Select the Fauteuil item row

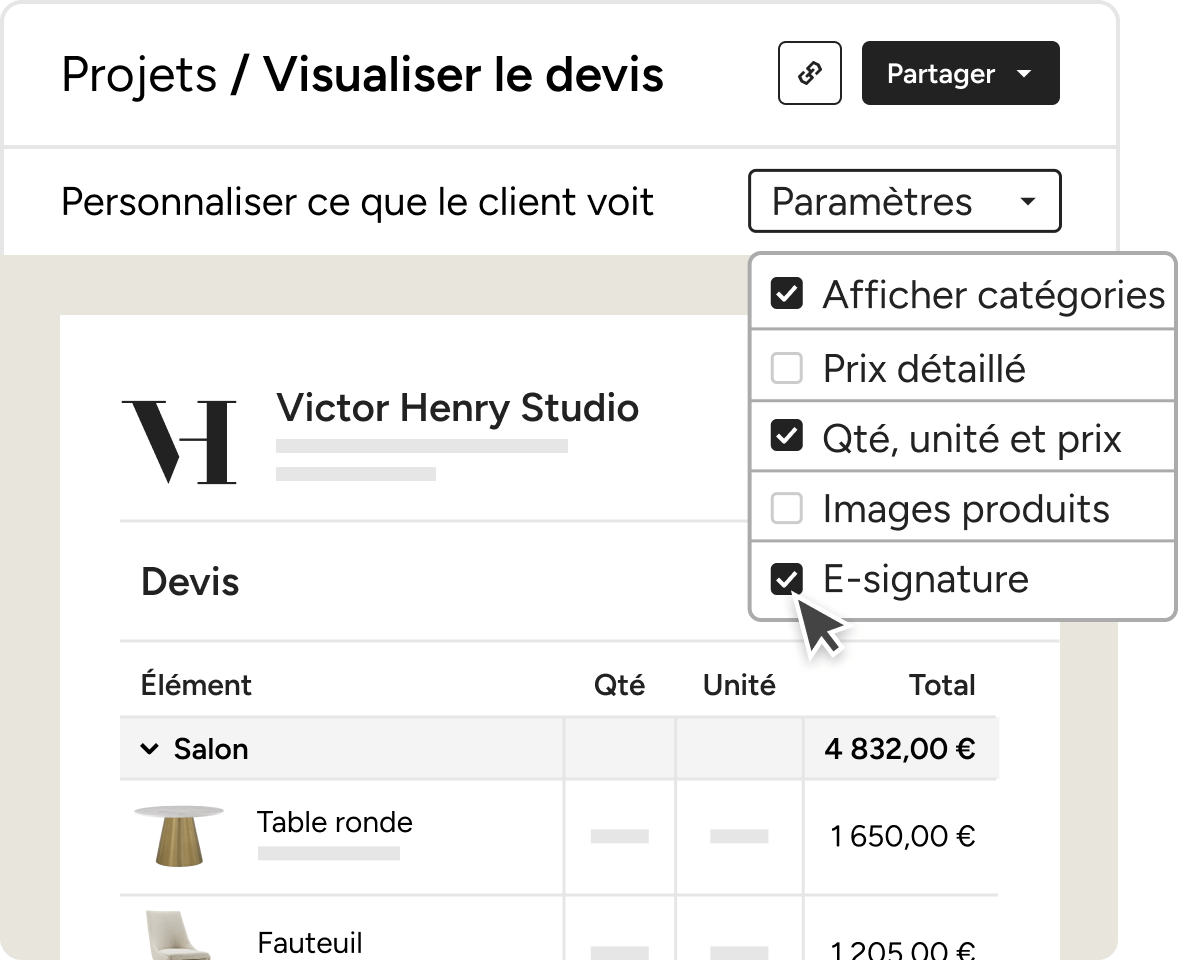coord(558,928)
